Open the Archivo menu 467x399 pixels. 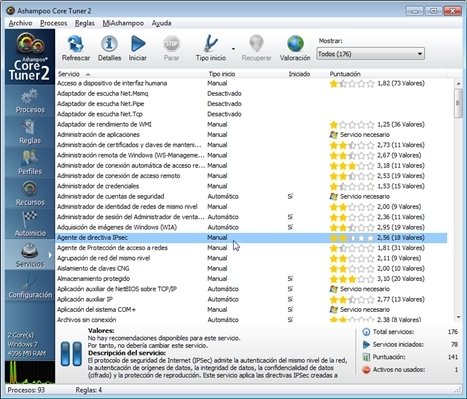click(x=20, y=23)
